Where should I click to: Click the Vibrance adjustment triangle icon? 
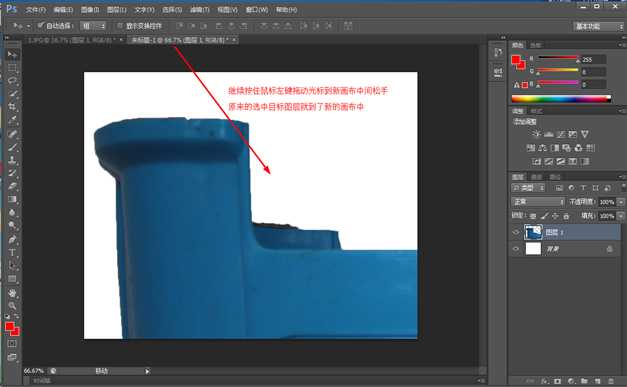pyautogui.click(x=585, y=134)
